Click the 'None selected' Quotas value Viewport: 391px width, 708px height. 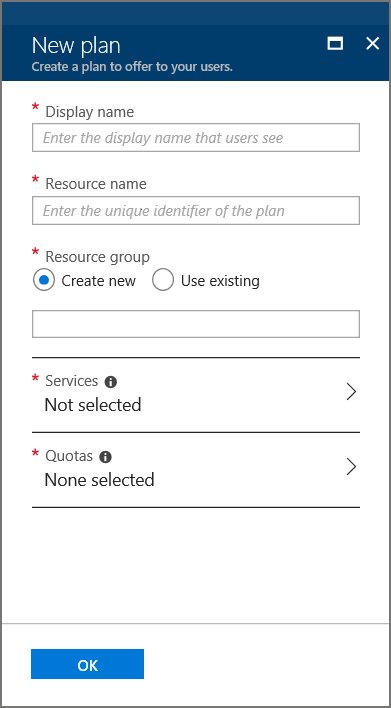pos(99,480)
